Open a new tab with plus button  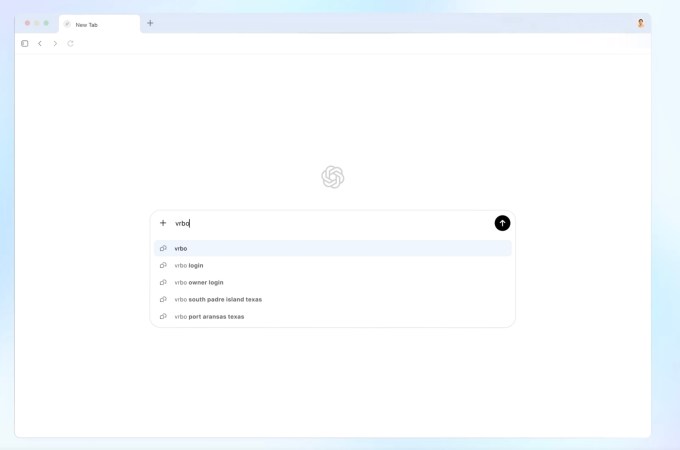150,23
